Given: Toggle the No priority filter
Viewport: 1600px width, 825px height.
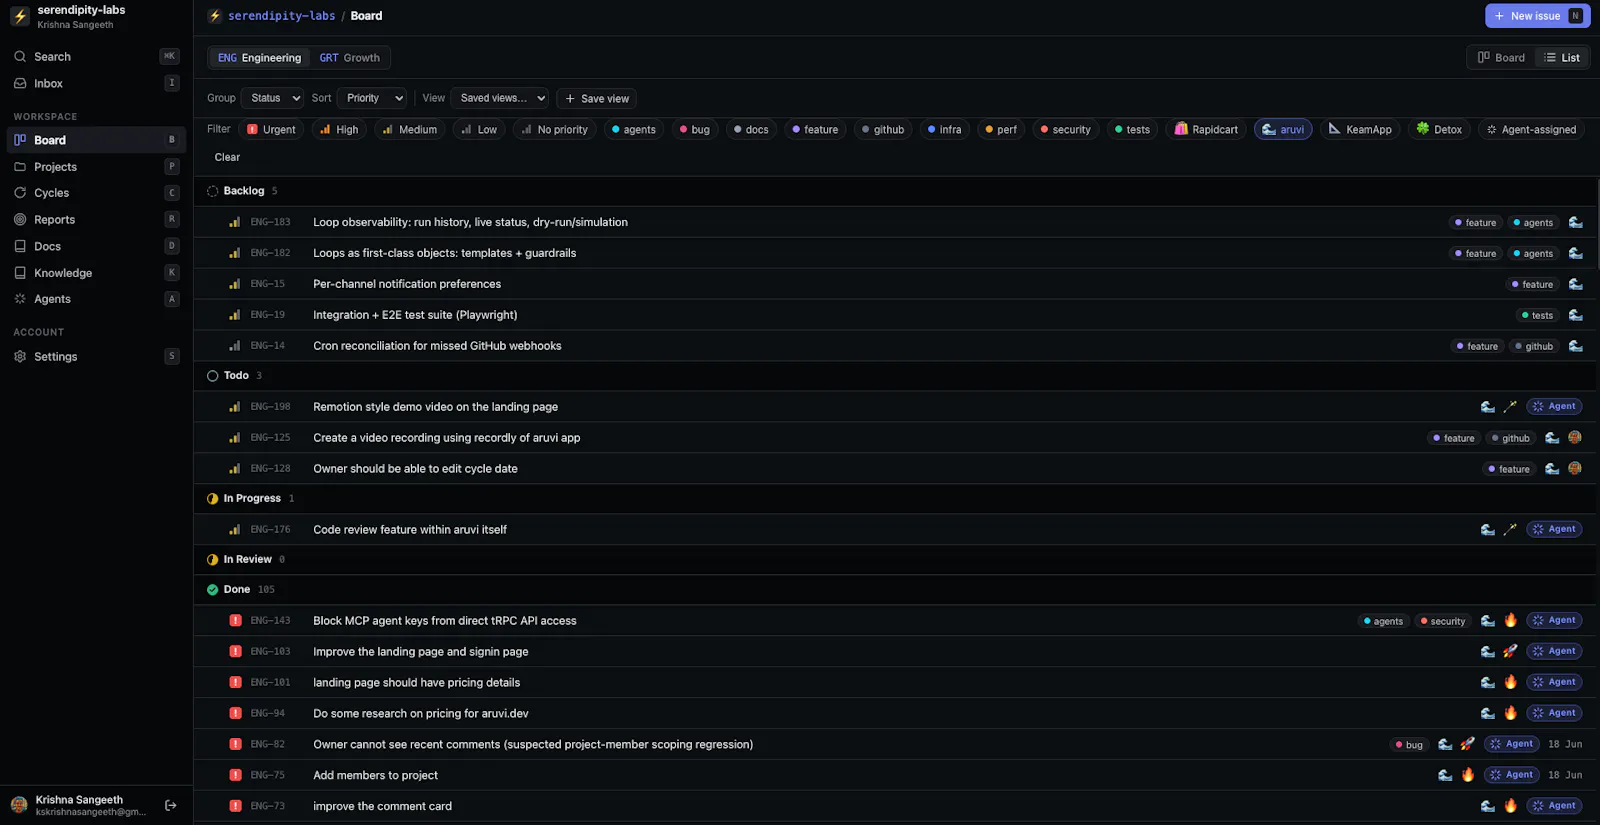Looking at the screenshot, I should tap(554, 130).
